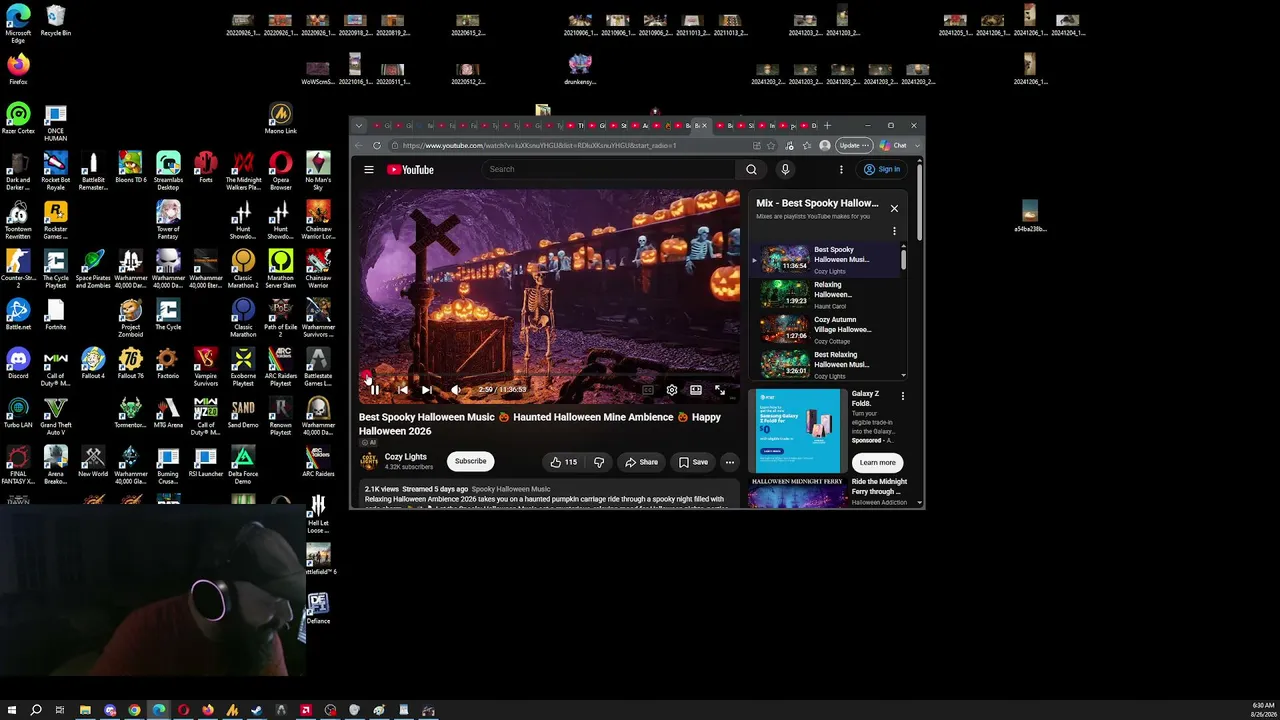Image resolution: width=1280 pixels, height=720 pixels.
Task: Select No Man's Sky desktop icon
Action: [x=318, y=170]
